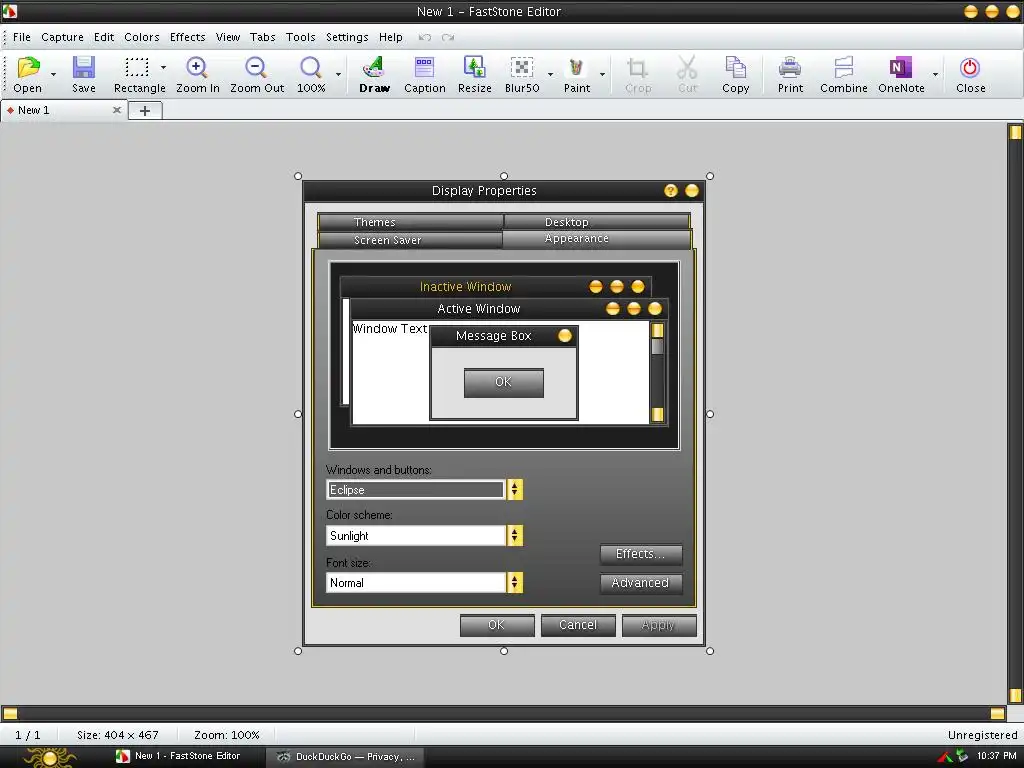Click the red Close power icon
Screen dimensions: 1024x768
970,67
